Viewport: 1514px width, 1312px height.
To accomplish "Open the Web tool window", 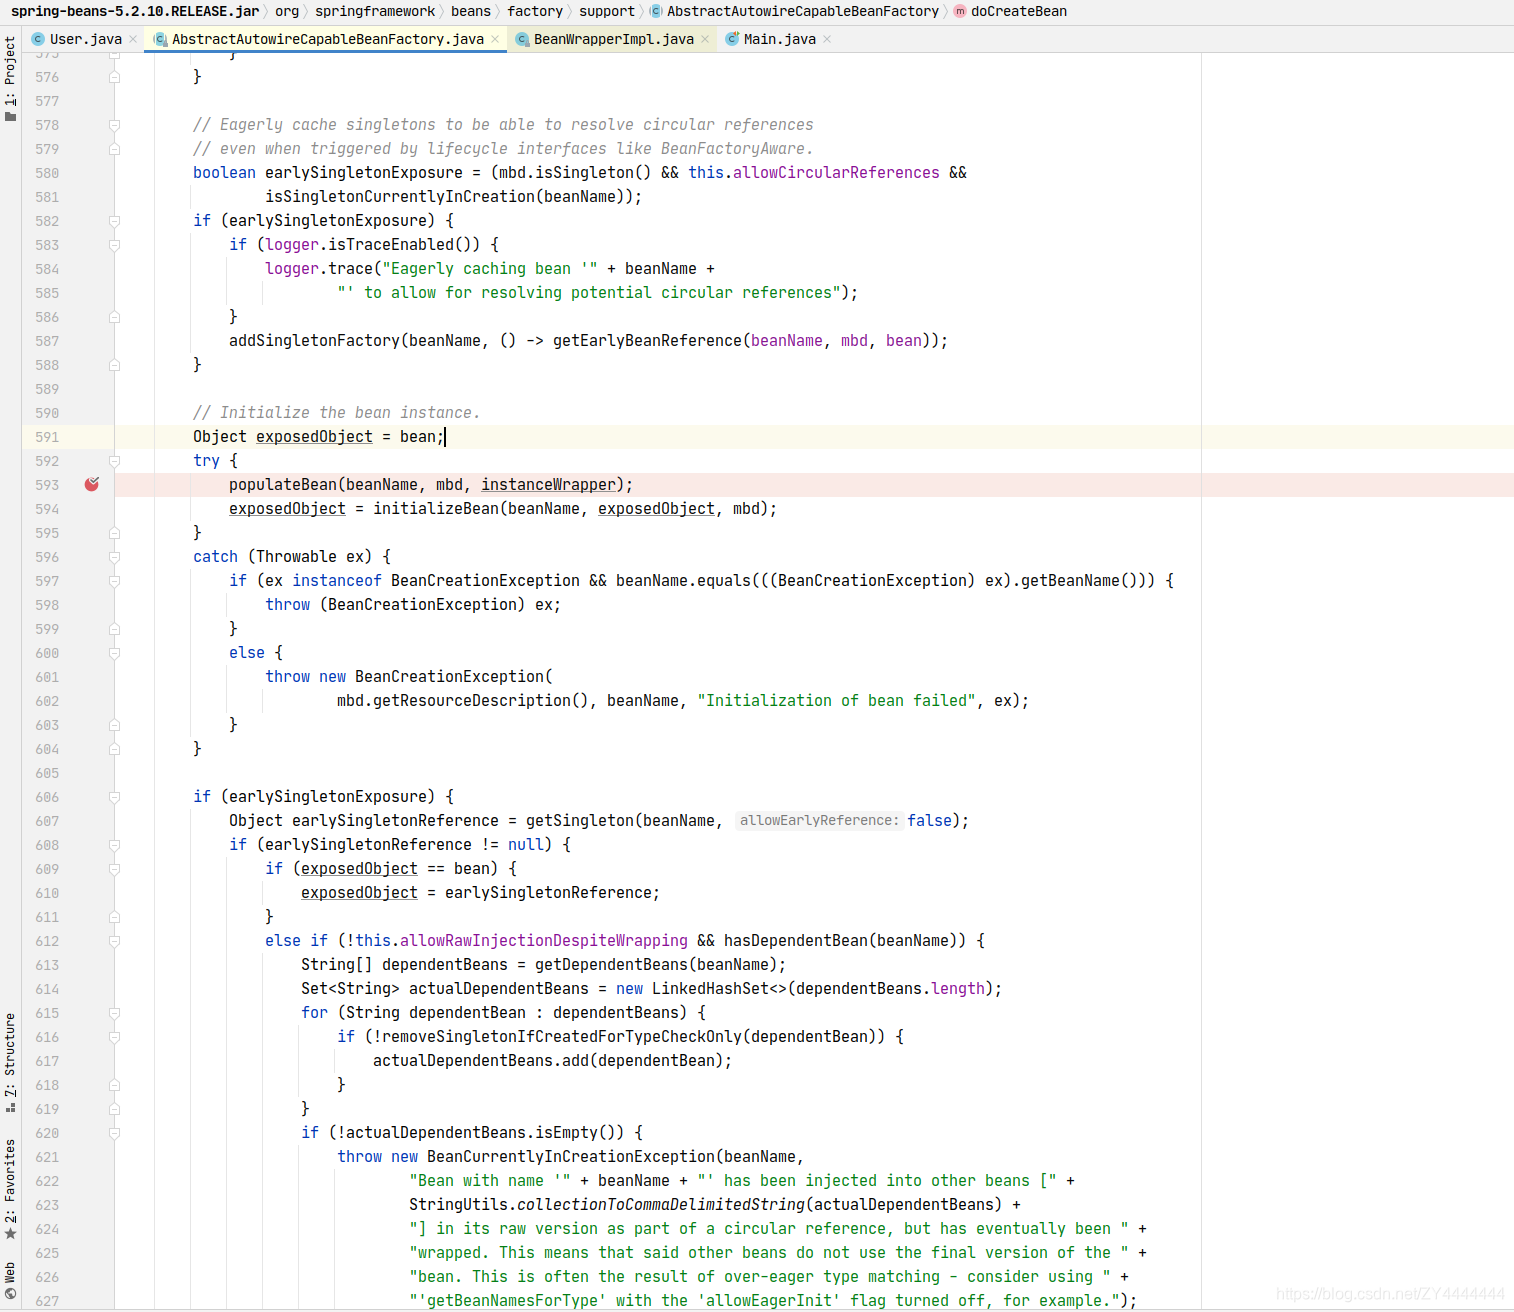I will tap(10, 1280).
